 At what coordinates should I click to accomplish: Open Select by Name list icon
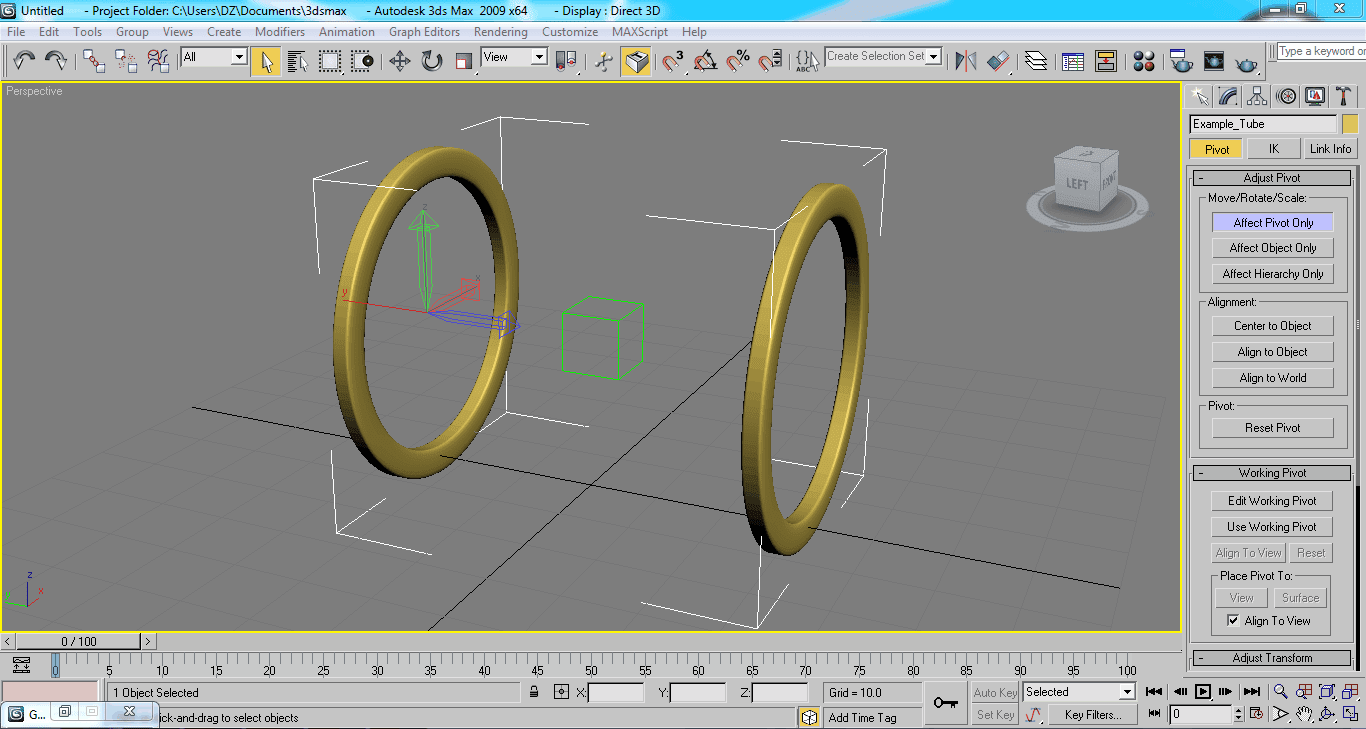click(x=298, y=61)
